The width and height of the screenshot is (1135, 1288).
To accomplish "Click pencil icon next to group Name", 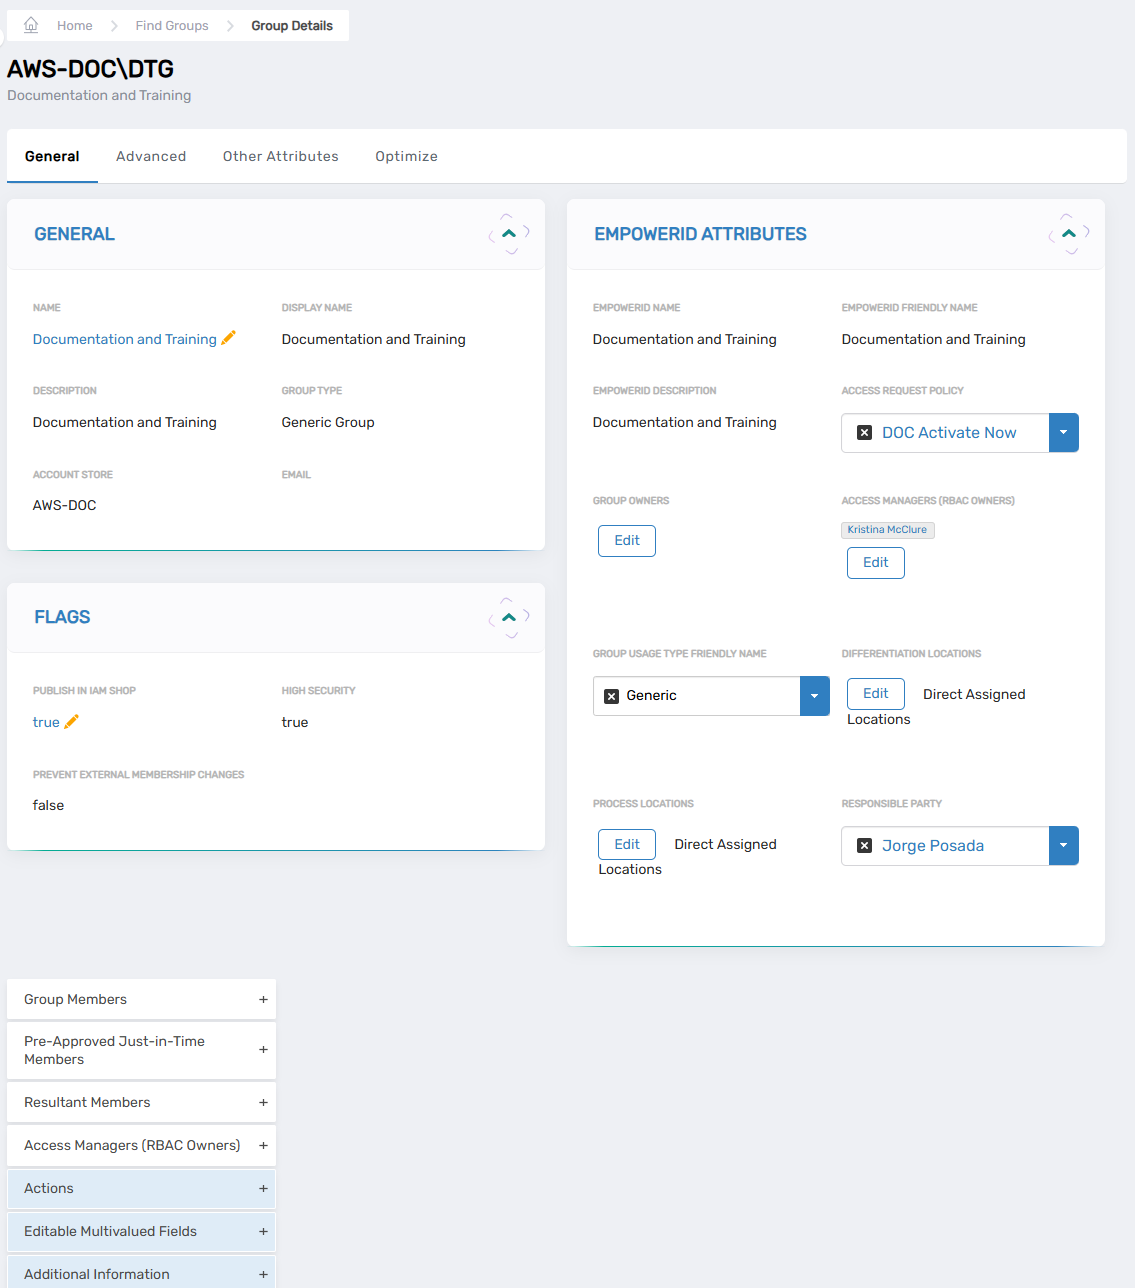I will pos(229,338).
